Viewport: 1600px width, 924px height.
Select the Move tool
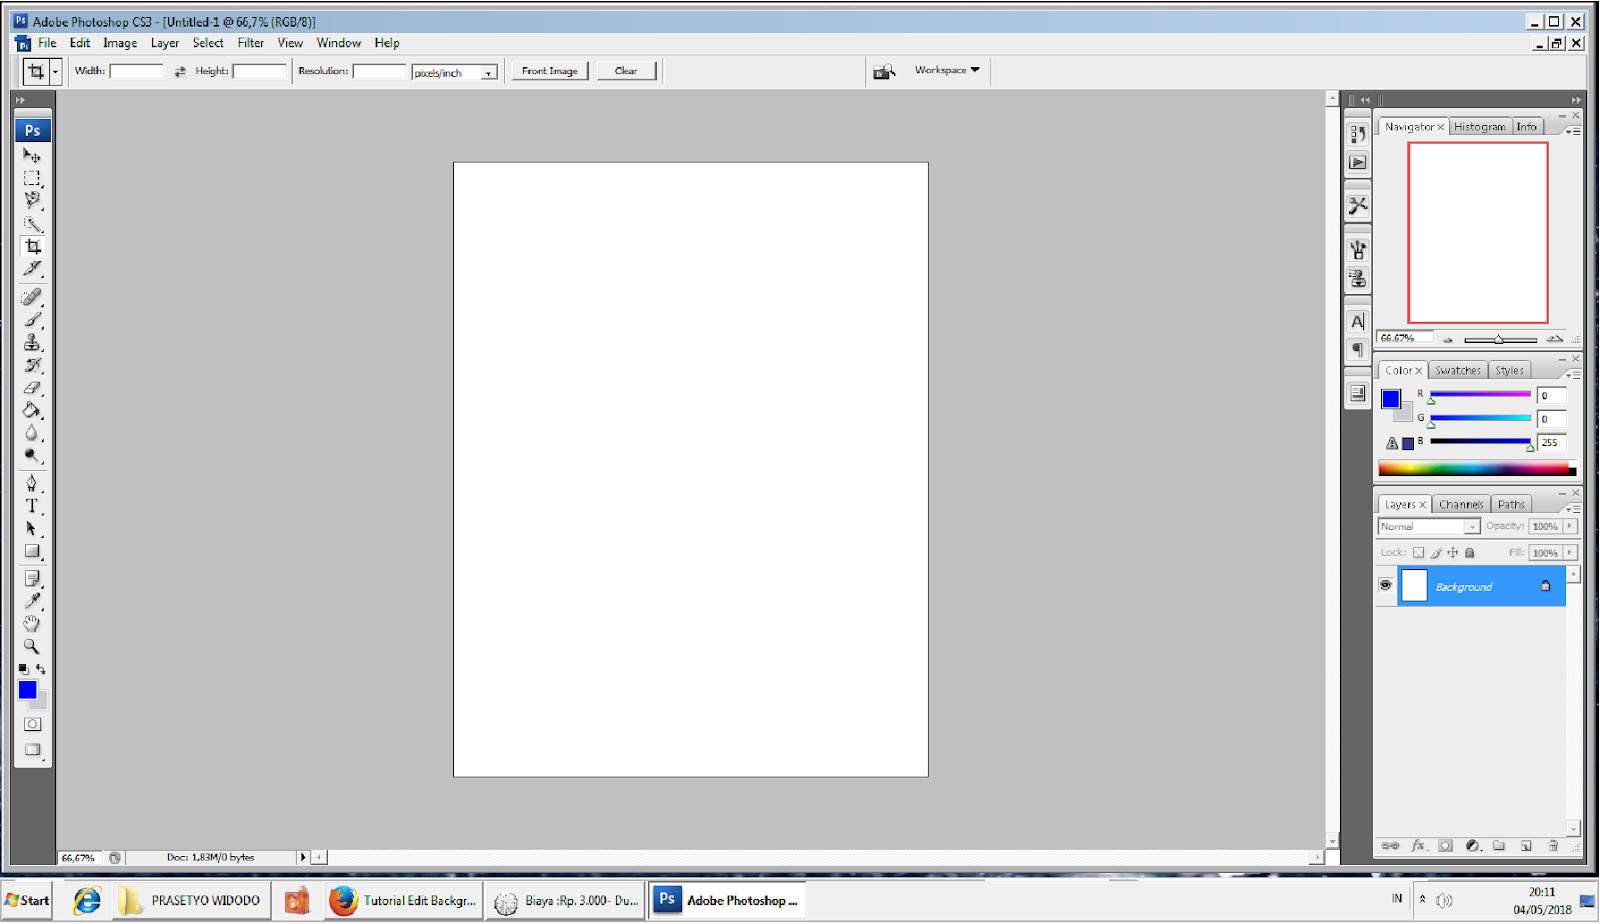(x=32, y=155)
